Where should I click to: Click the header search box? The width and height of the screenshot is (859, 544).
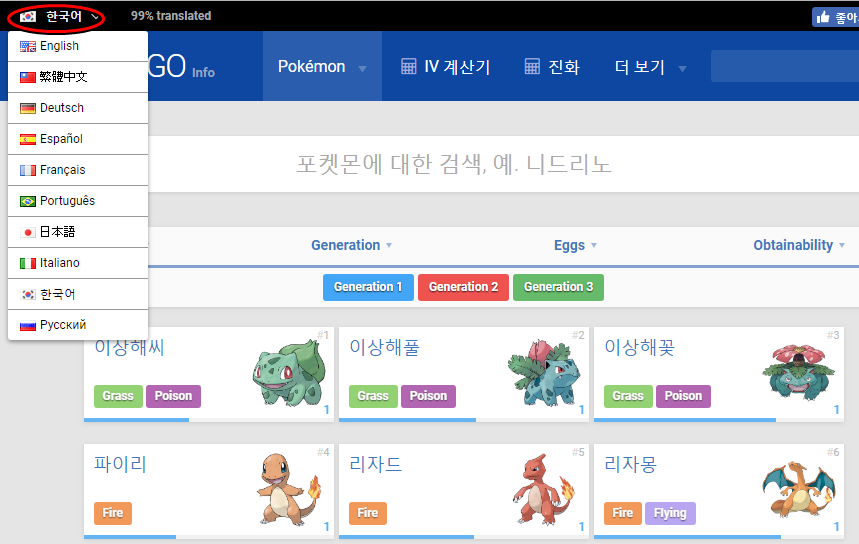[x=784, y=66]
